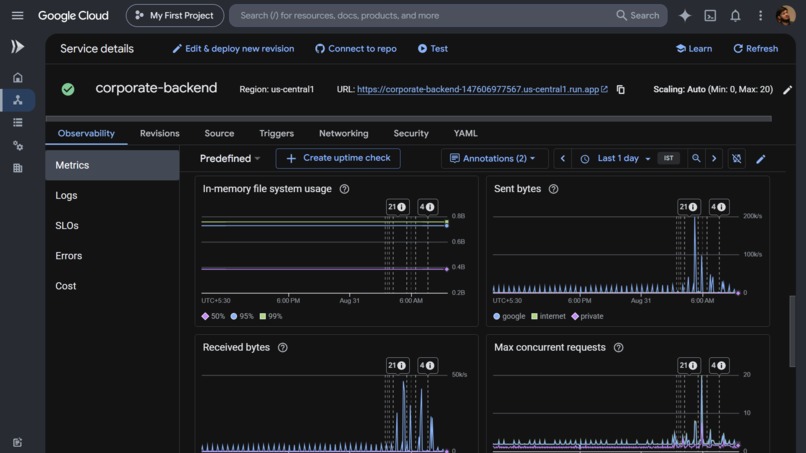Viewport: 806px width, 453px height.
Task: Click the edit dashboard pencil icon
Action: pos(761,159)
